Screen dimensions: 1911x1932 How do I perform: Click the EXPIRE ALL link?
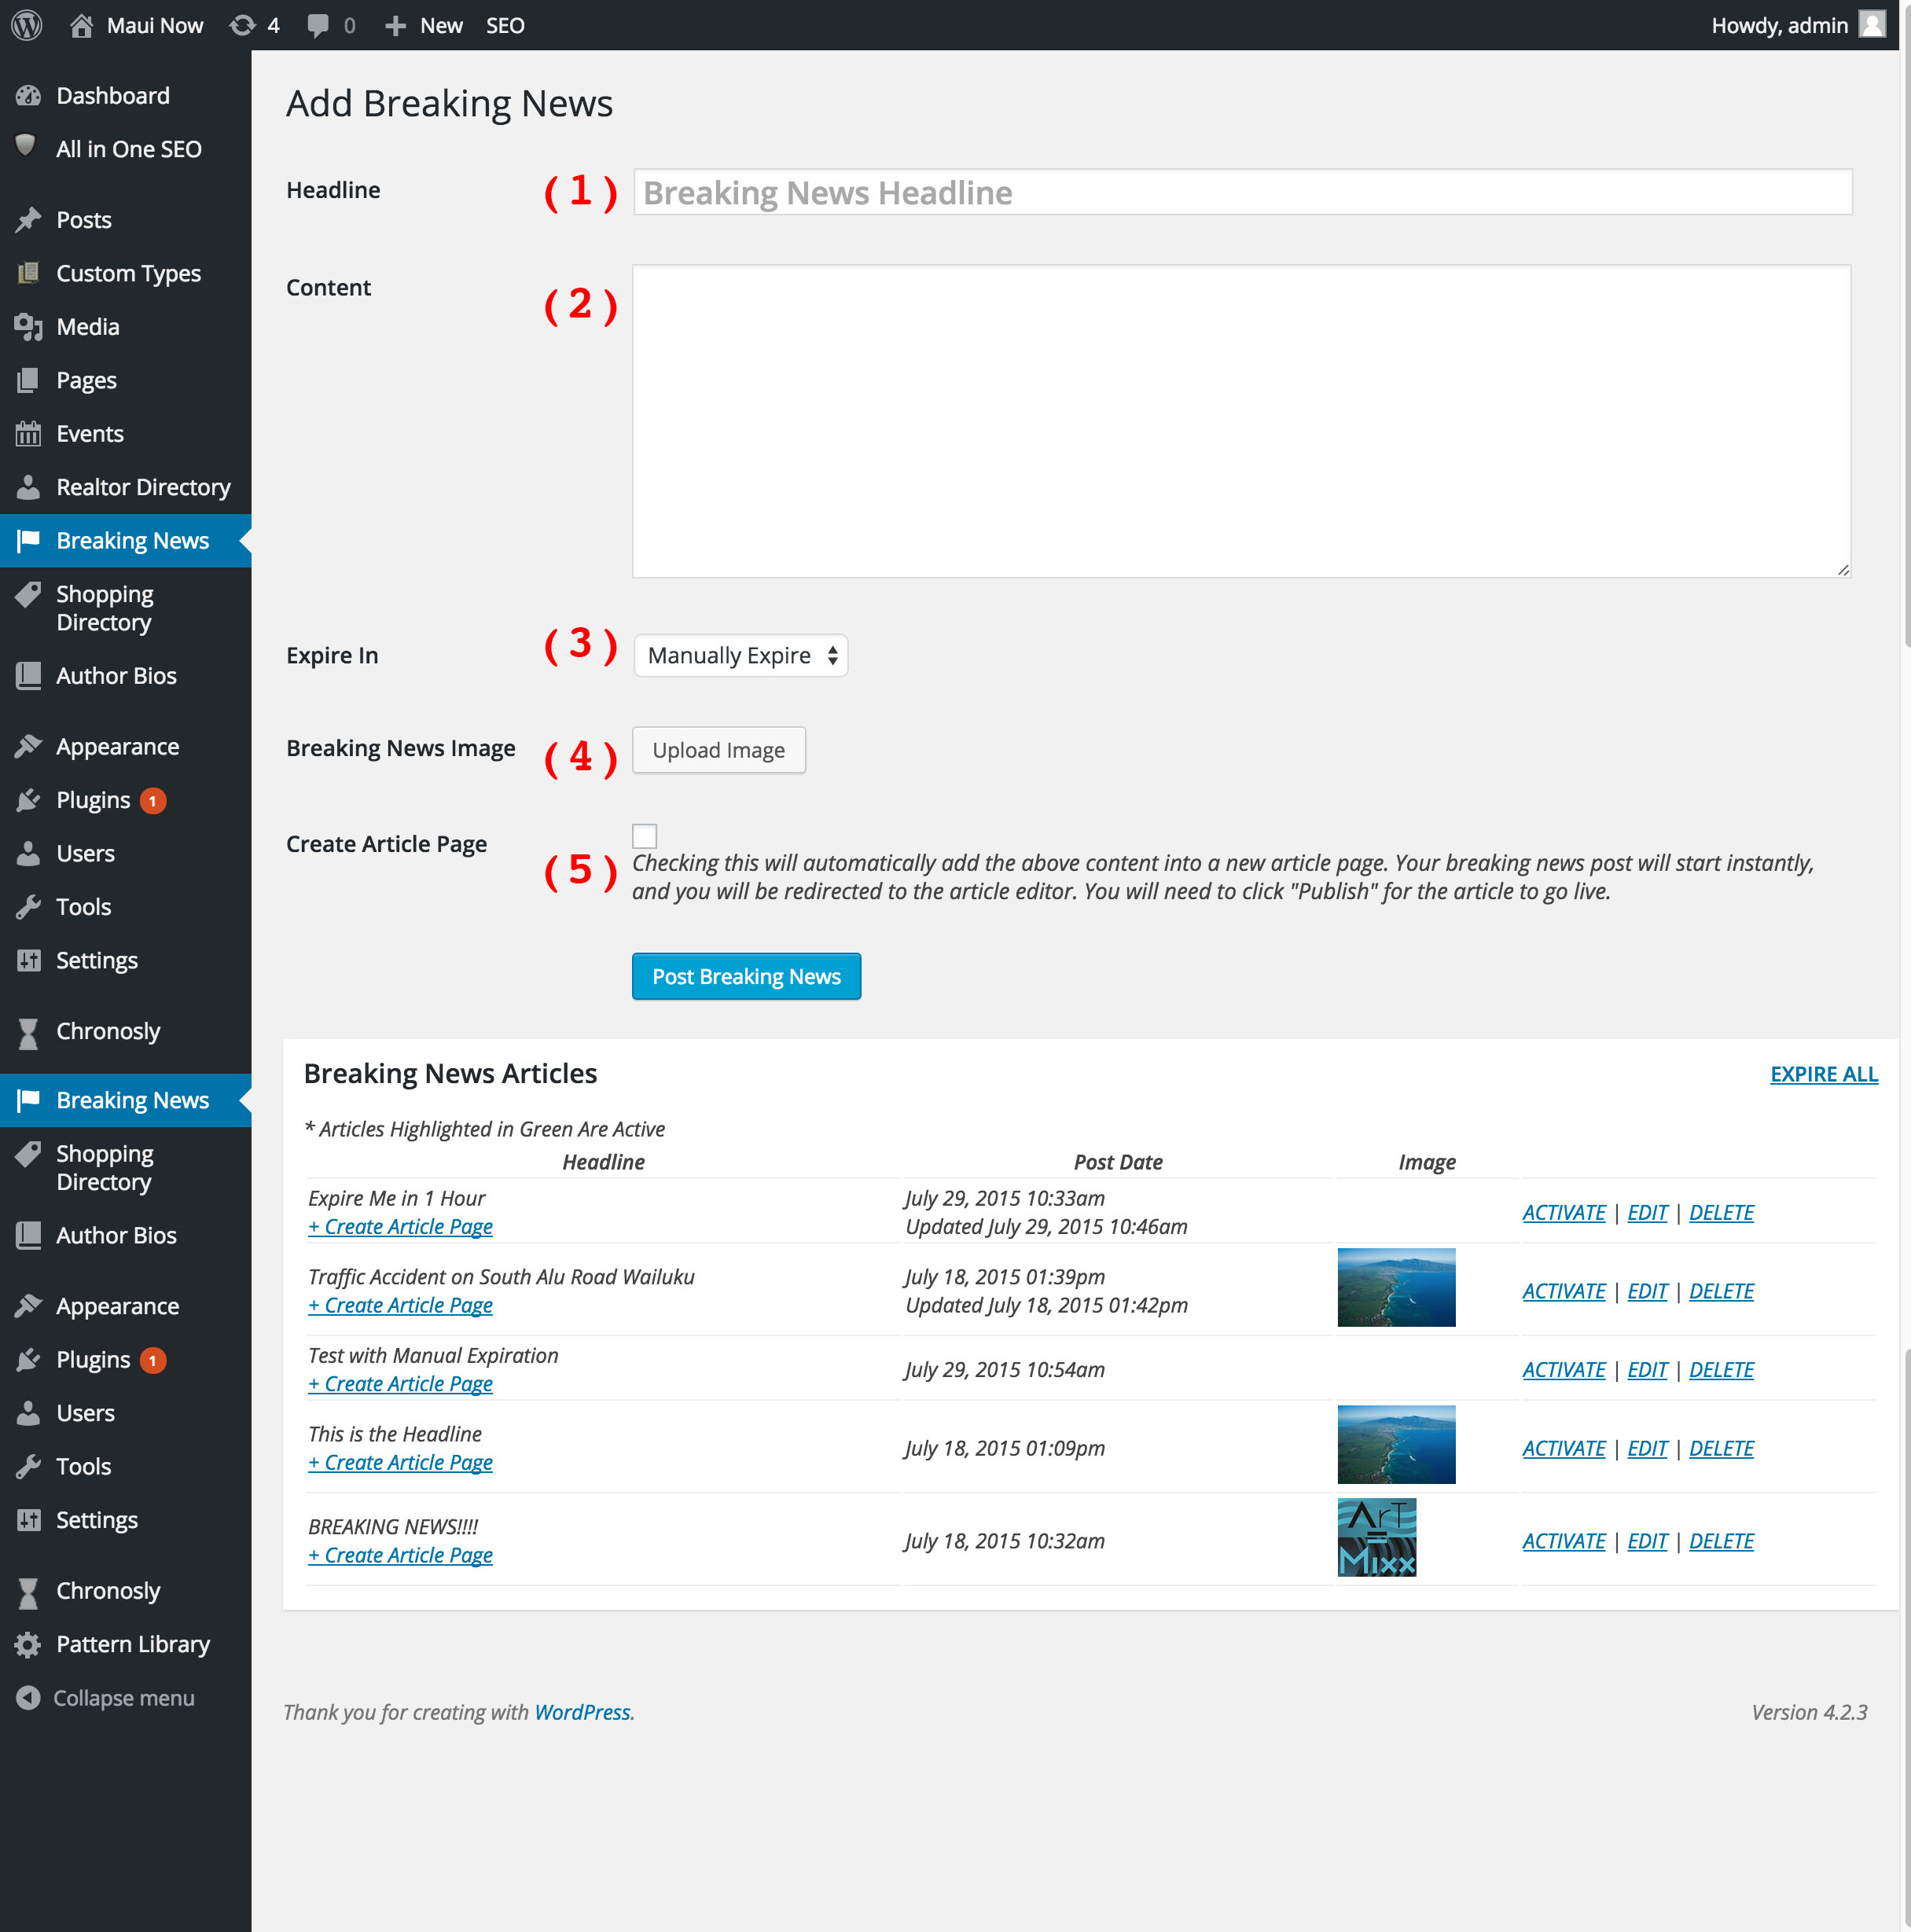click(1823, 1074)
